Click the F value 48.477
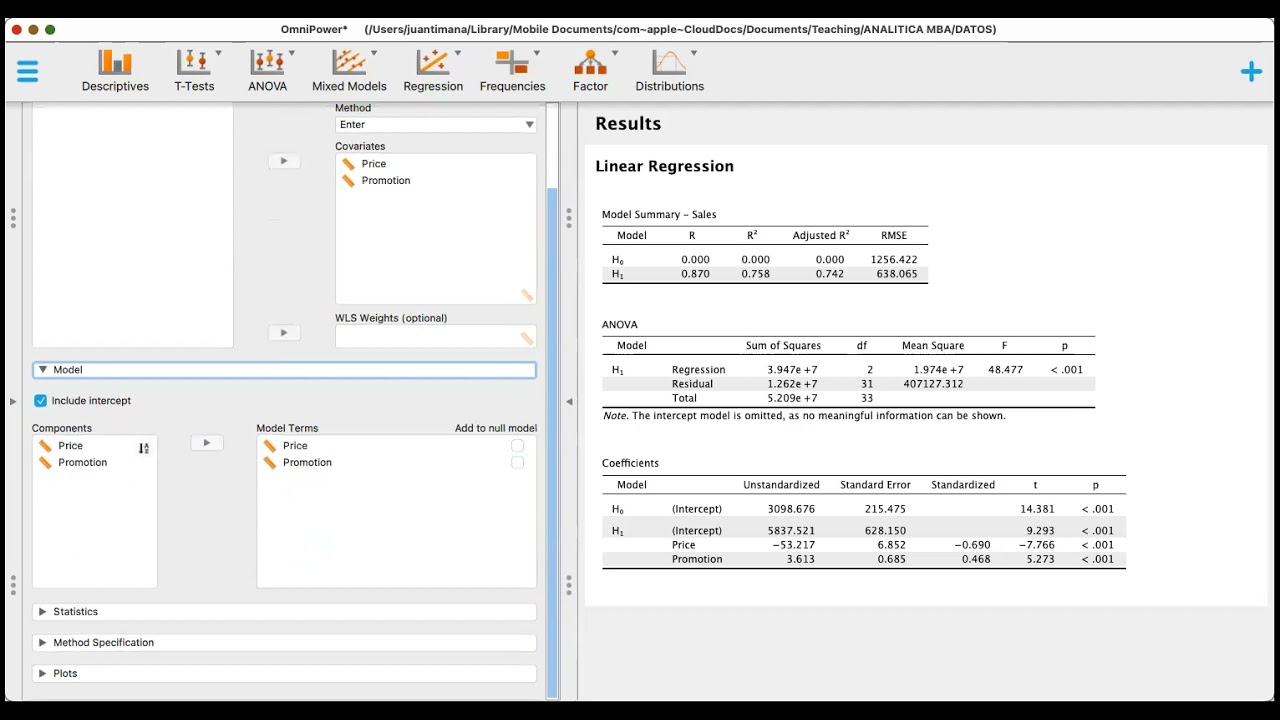This screenshot has height=720, width=1280. [x=1006, y=370]
